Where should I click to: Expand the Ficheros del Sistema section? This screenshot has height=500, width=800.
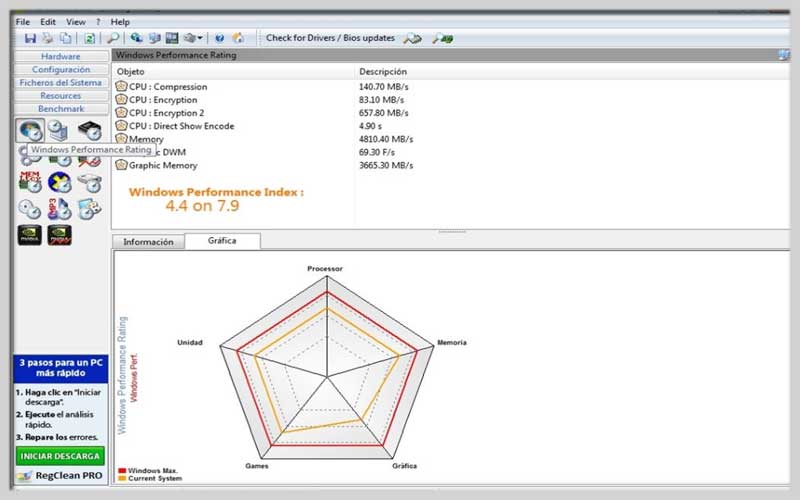(x=61, y=82)
